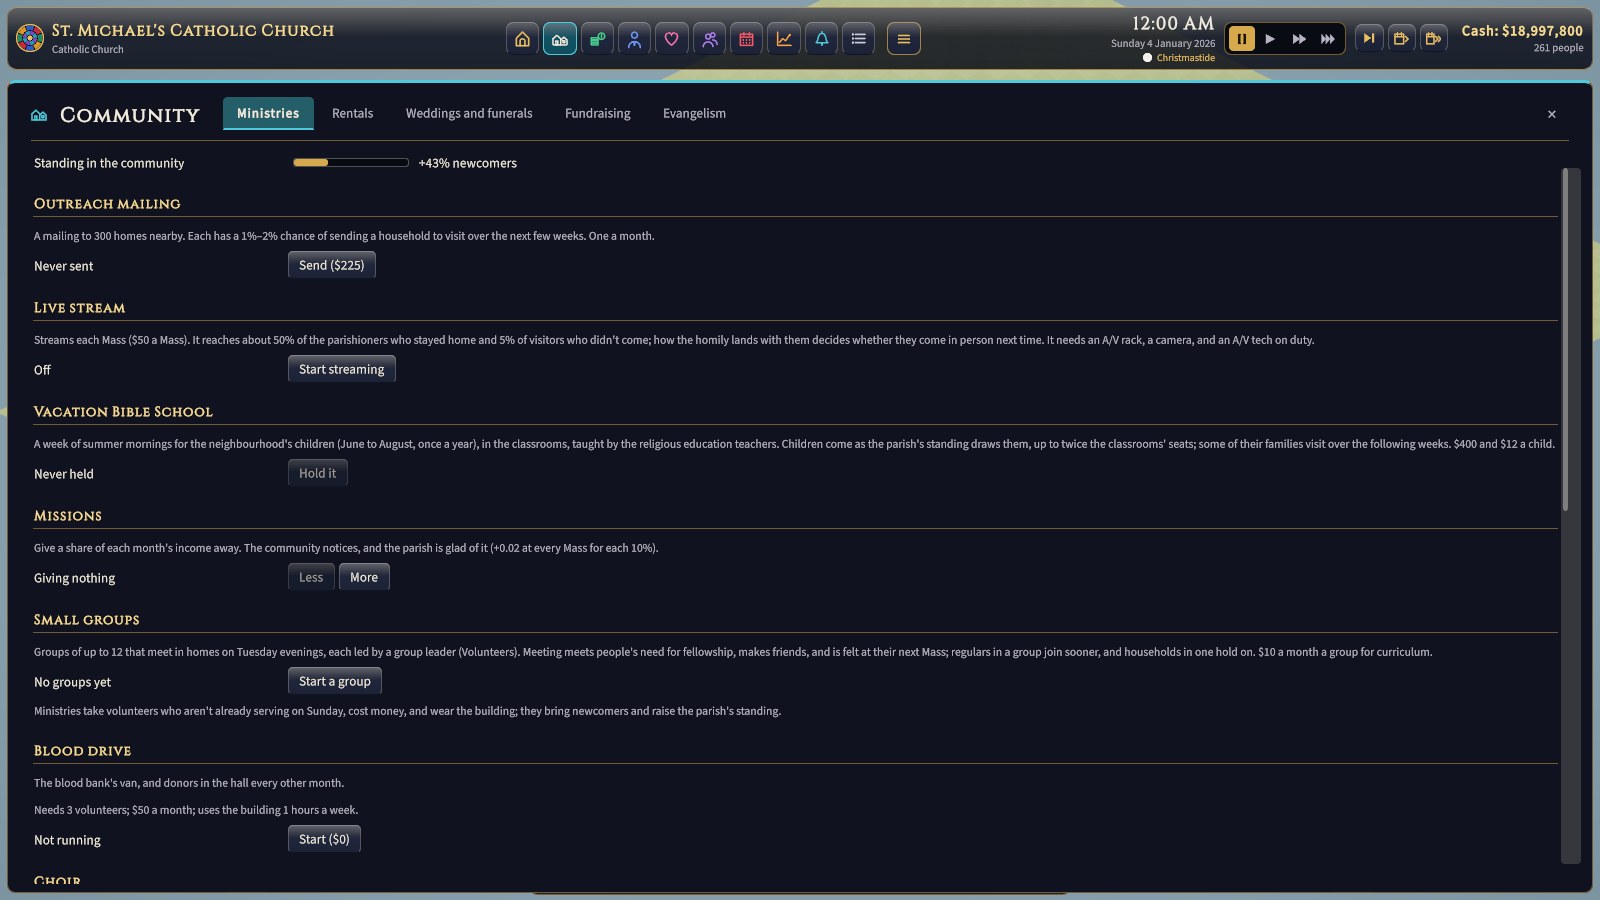Open the red calendar icon
This screenshot has height=900, width=1600.
click(x=746, y=39)
